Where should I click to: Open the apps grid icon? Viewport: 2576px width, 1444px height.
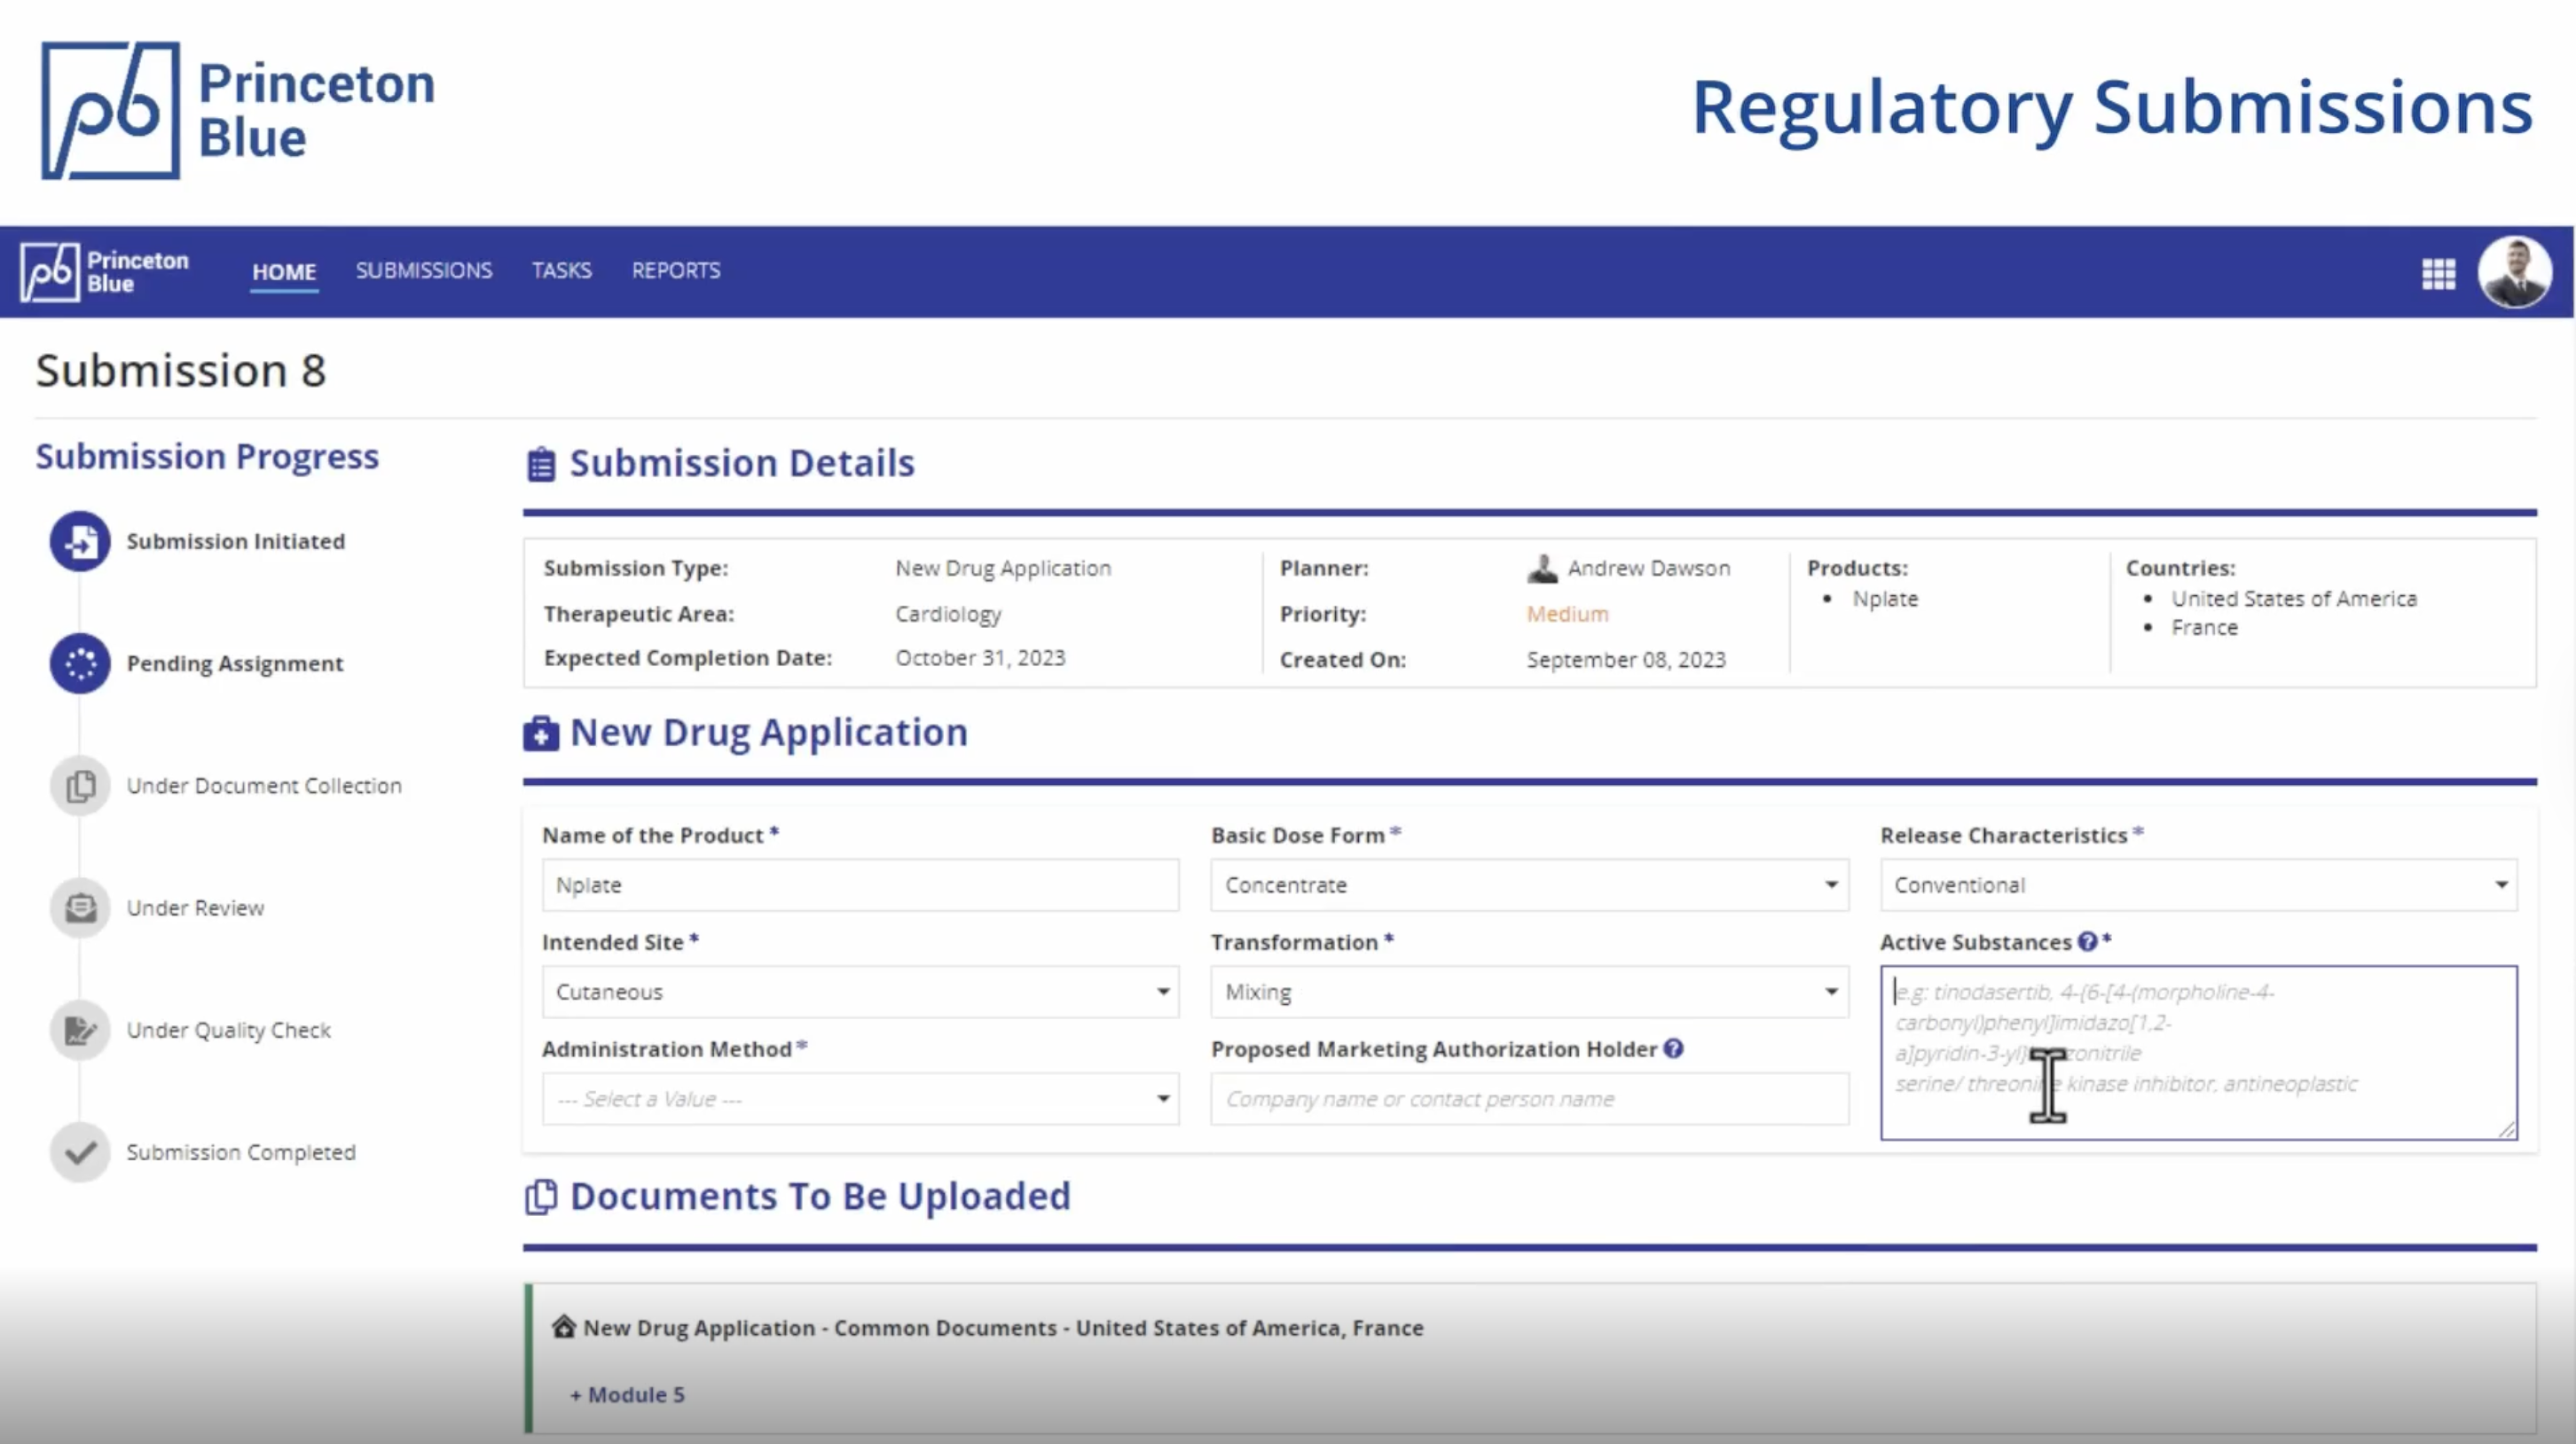pyautogui.click(x=2438, y=273)
